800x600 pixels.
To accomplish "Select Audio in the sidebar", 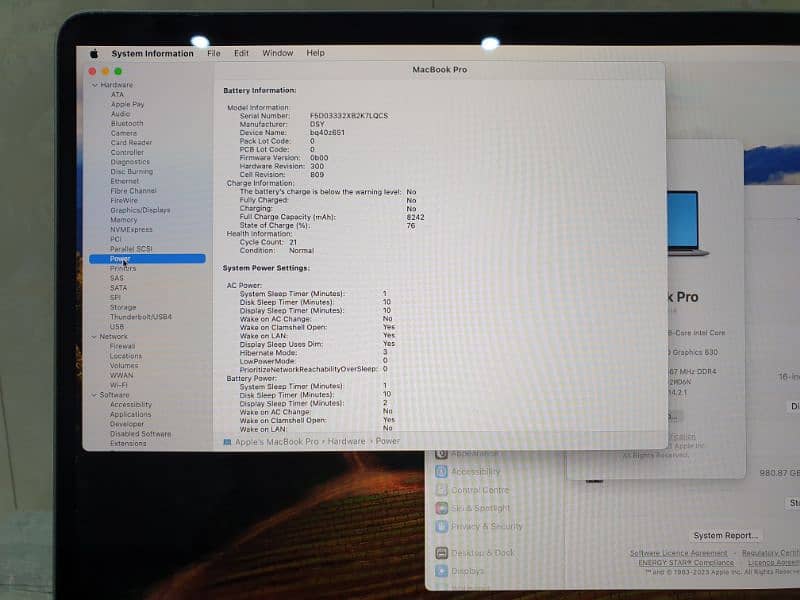I will pyautogui.click(x=120, y=114).
